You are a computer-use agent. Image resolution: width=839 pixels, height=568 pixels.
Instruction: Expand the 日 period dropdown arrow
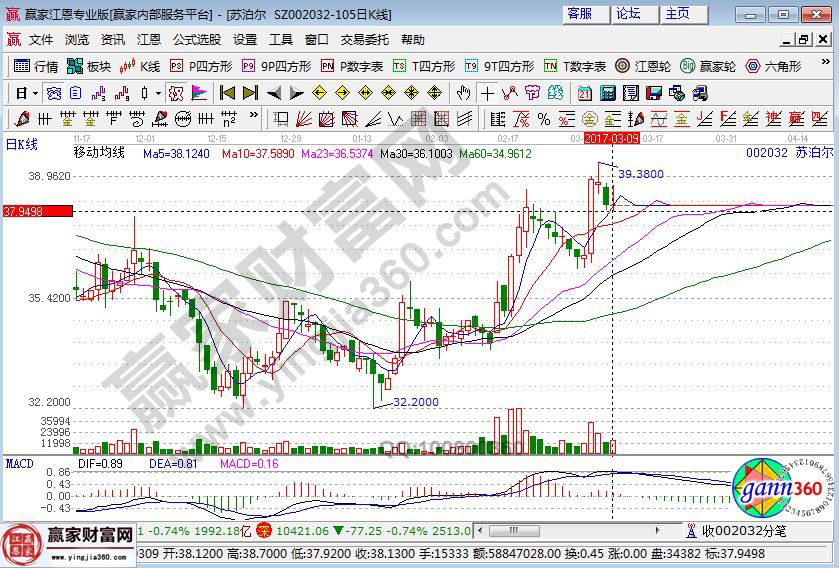[x=35, y=93]
